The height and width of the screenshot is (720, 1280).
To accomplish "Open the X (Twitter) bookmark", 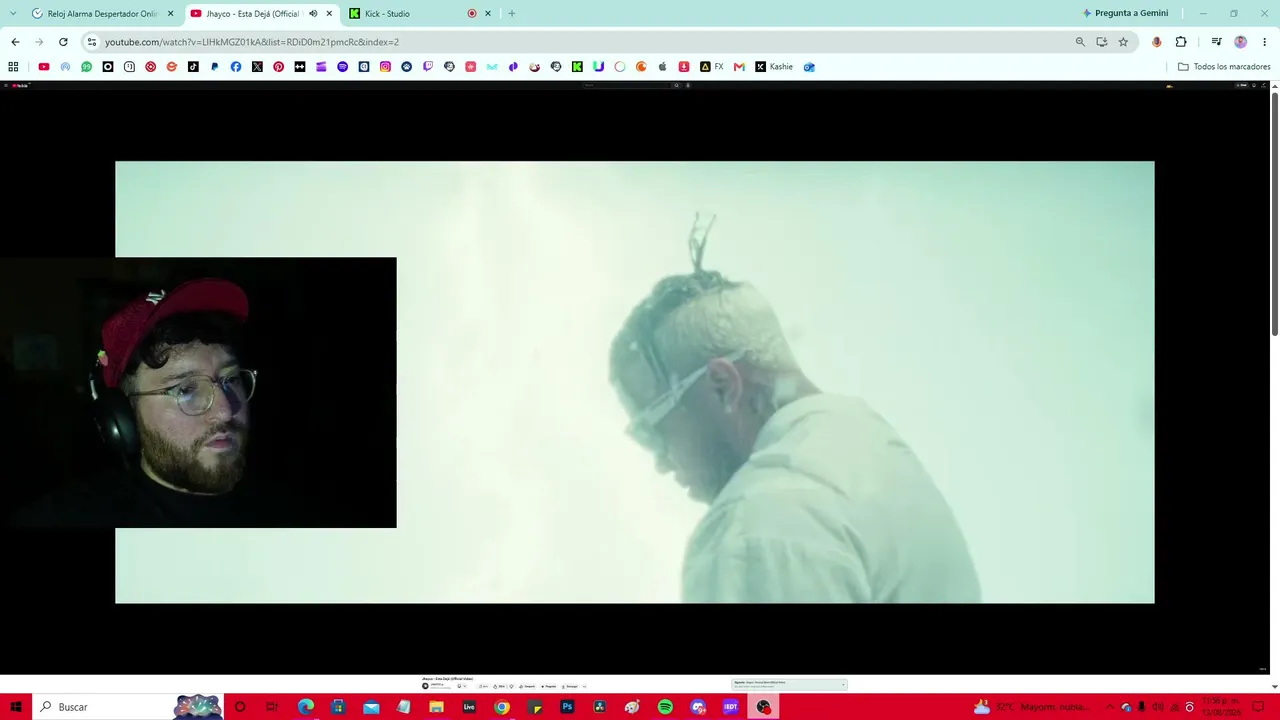I will 257,67.
